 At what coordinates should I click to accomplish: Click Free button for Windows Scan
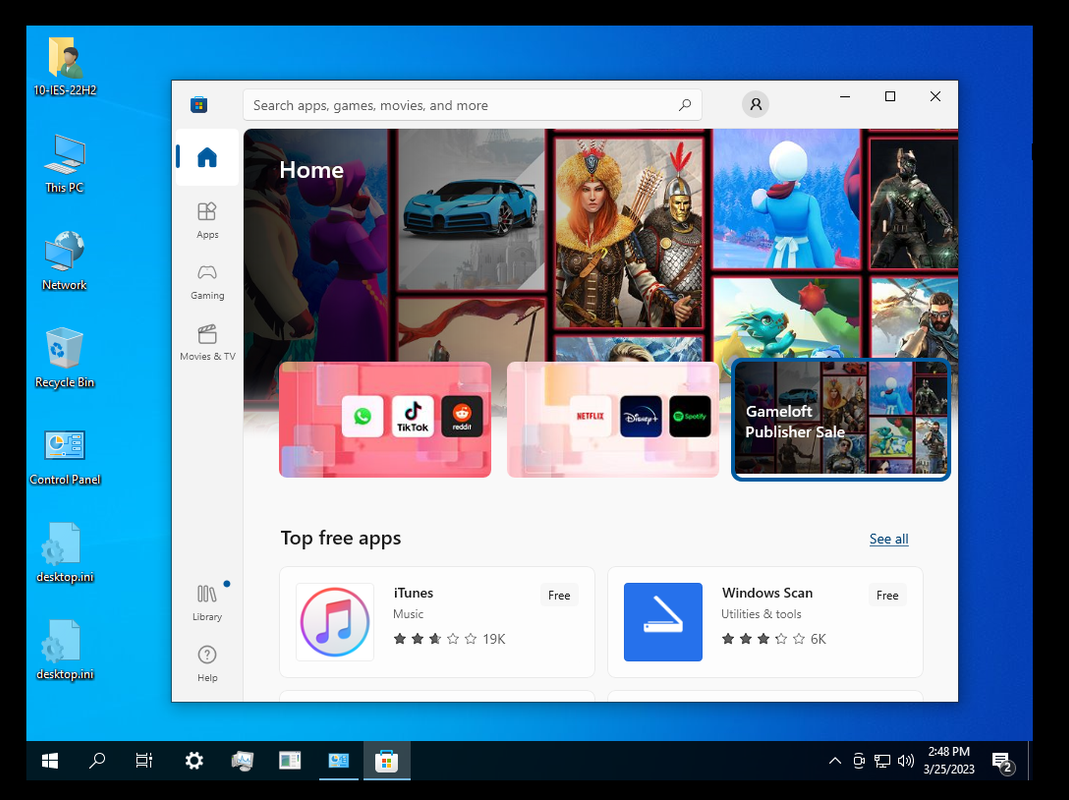tap(887, 595)
